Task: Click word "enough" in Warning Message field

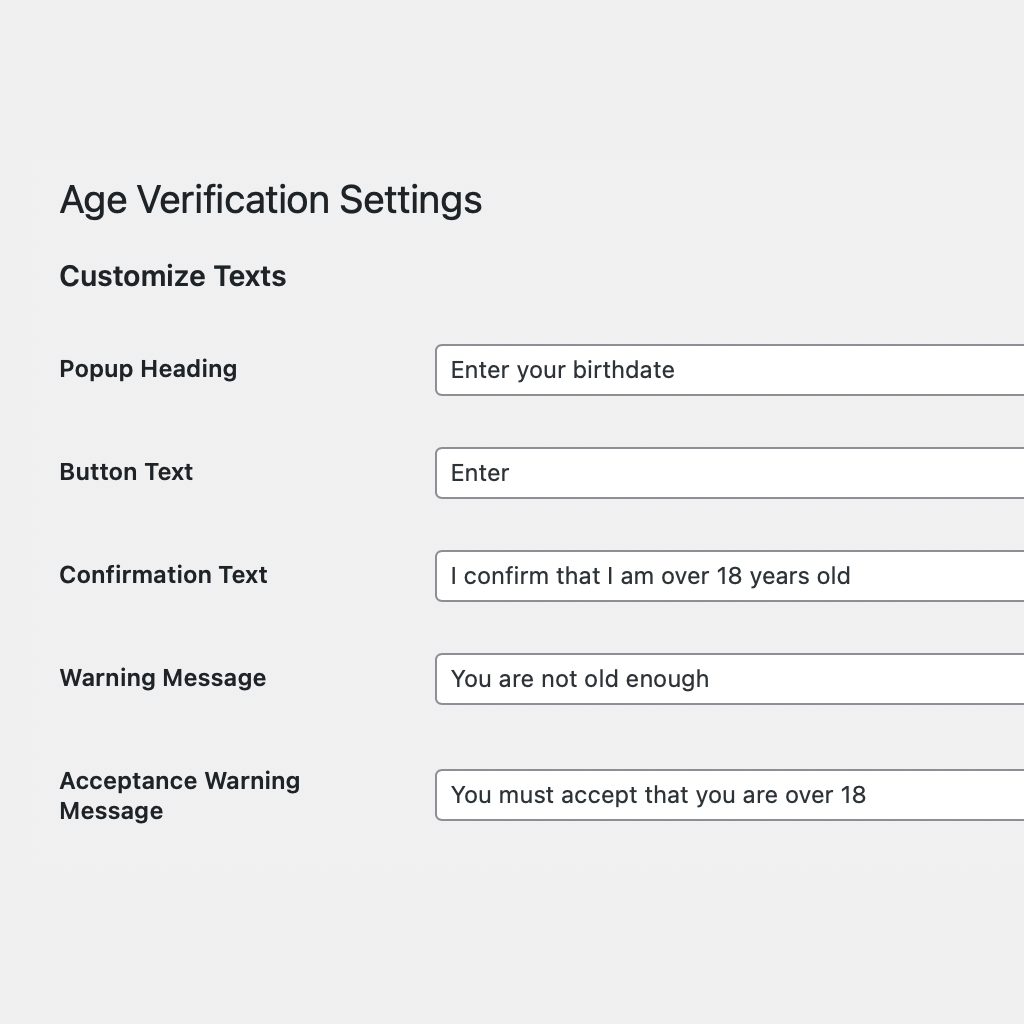Action: 667,680
